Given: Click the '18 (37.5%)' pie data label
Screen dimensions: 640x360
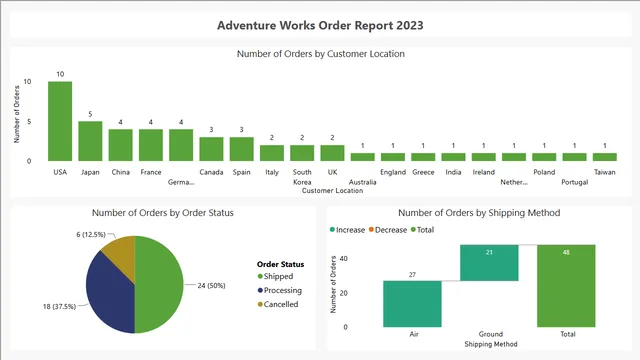Looking at the screenshot, I should pyautogui.click(x=59, y=307).
